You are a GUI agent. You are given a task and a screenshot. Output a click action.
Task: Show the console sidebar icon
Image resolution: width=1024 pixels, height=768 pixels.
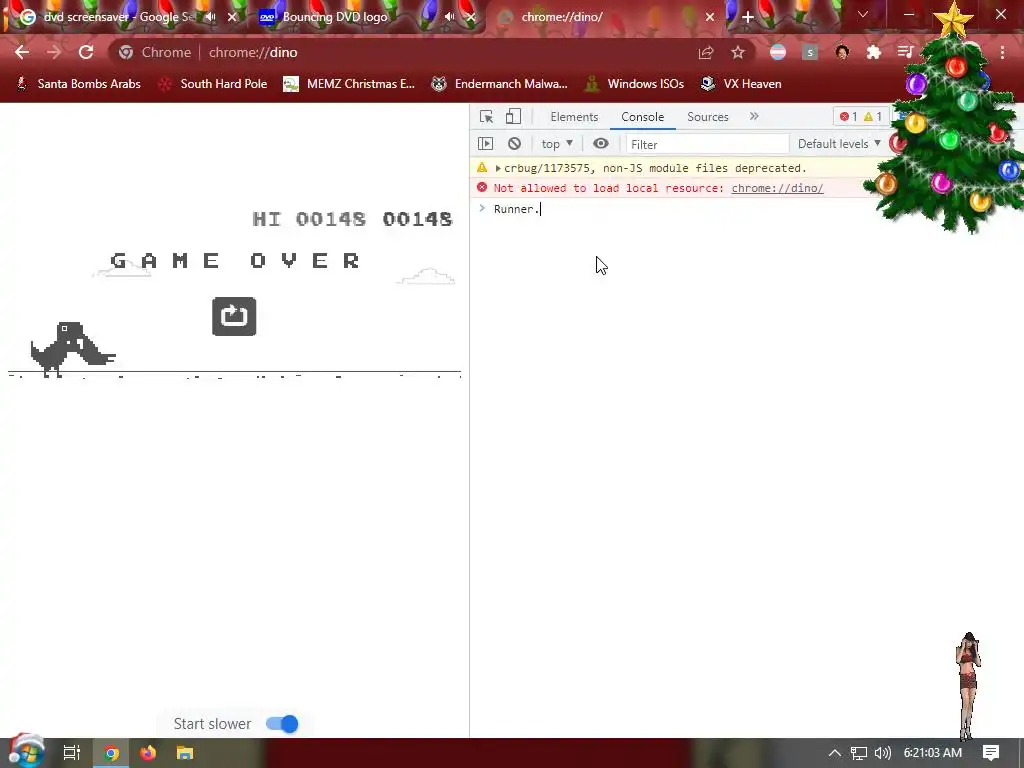coord(485,144)
